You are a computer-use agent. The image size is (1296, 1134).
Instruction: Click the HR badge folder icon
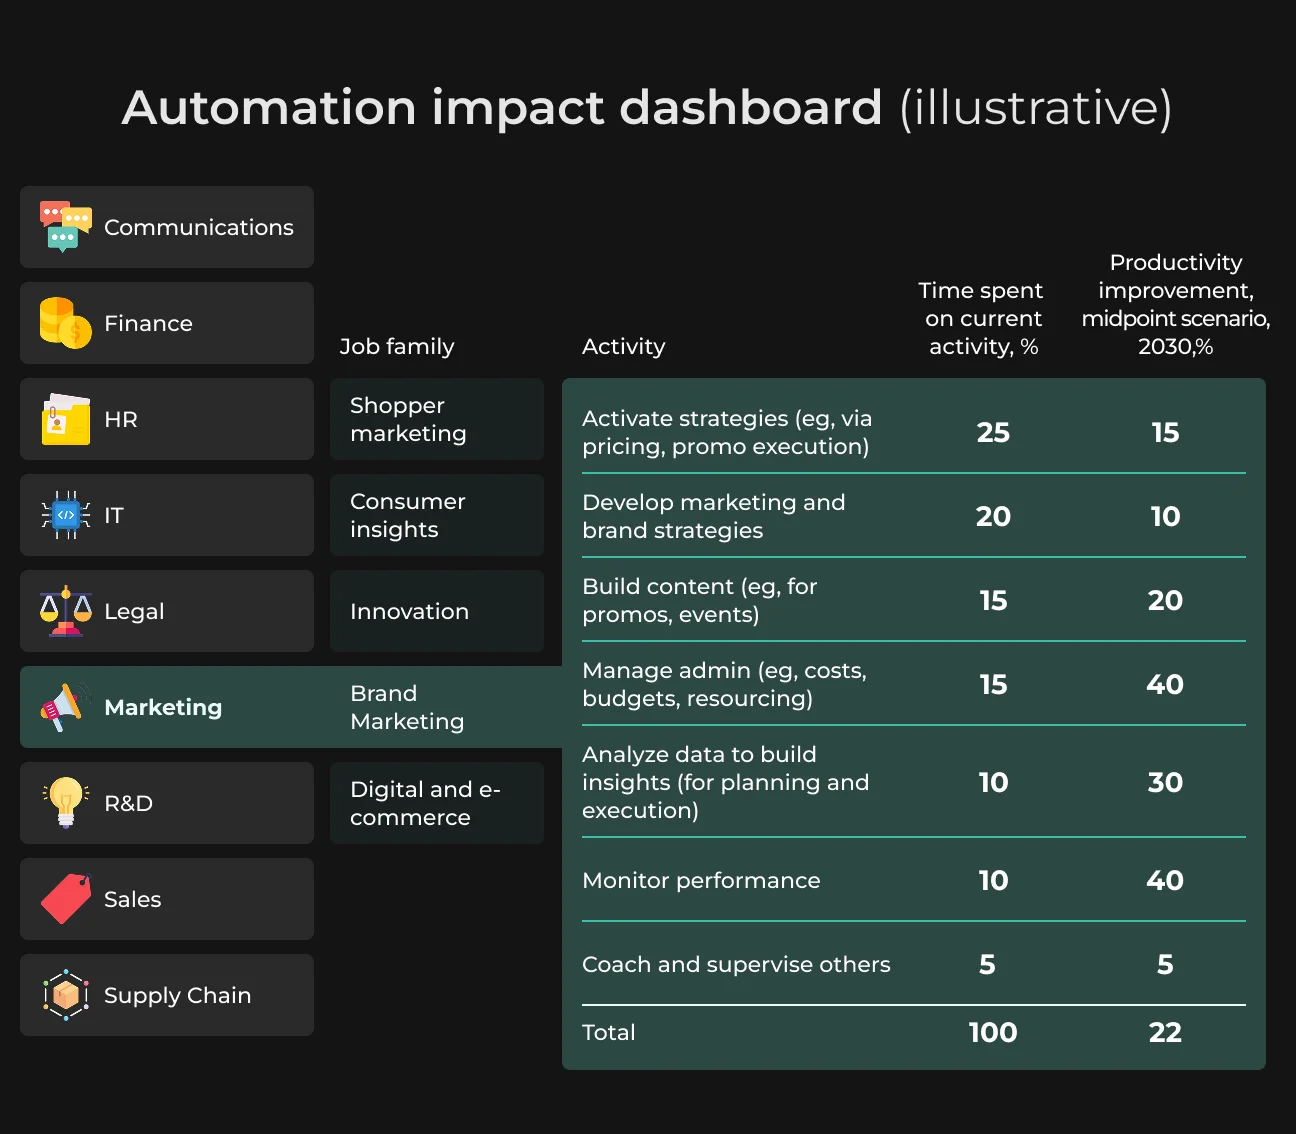coord(66,419)
